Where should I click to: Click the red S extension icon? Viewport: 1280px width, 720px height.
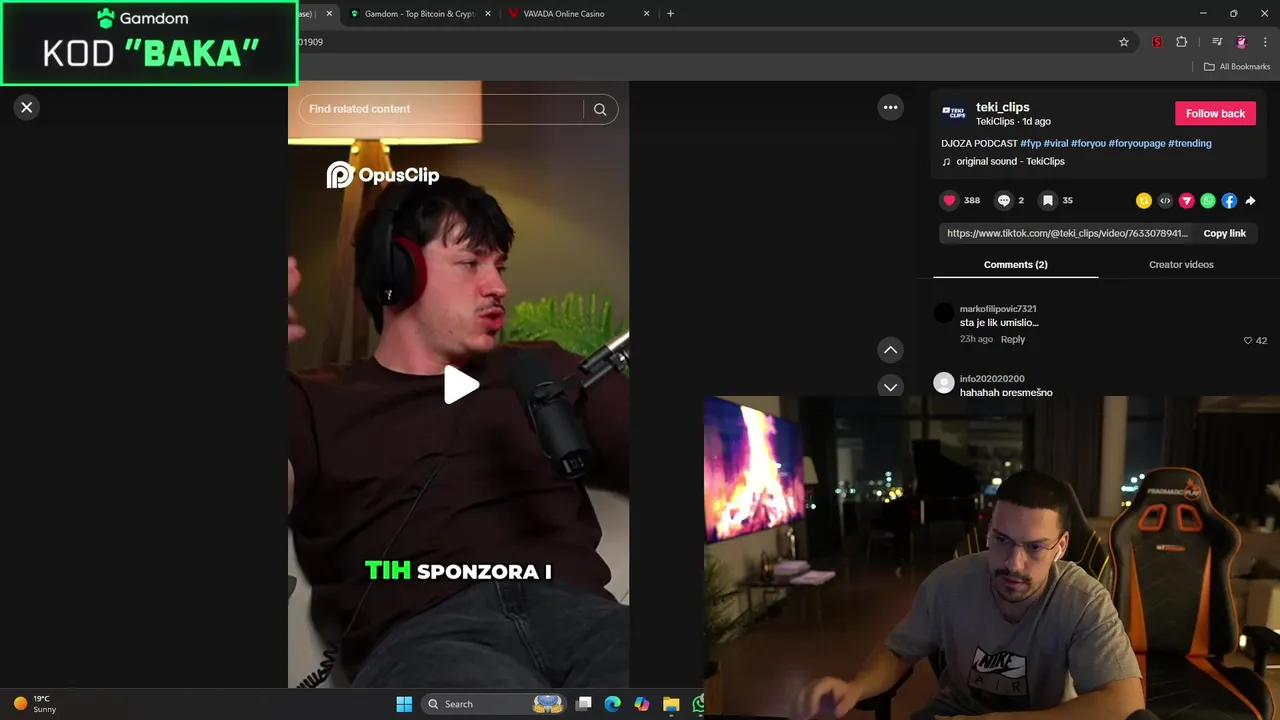[x=1157, y=42]
